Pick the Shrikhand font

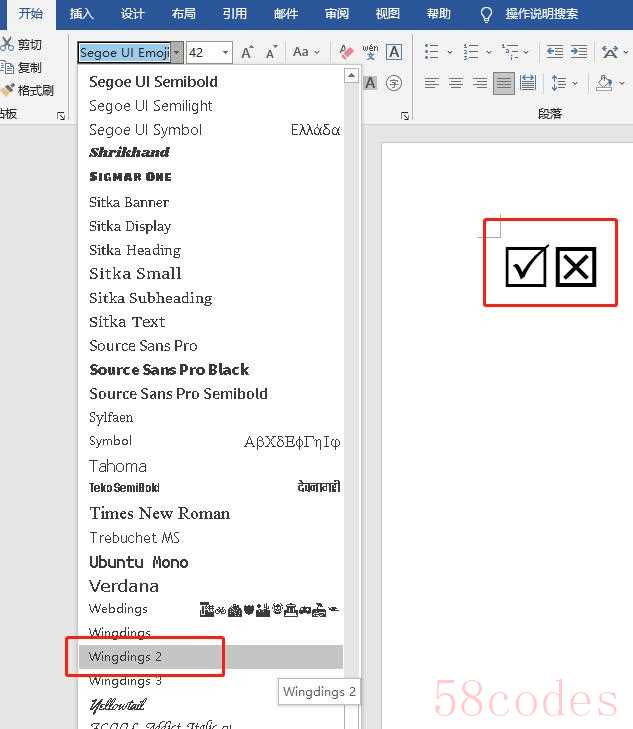211,152
